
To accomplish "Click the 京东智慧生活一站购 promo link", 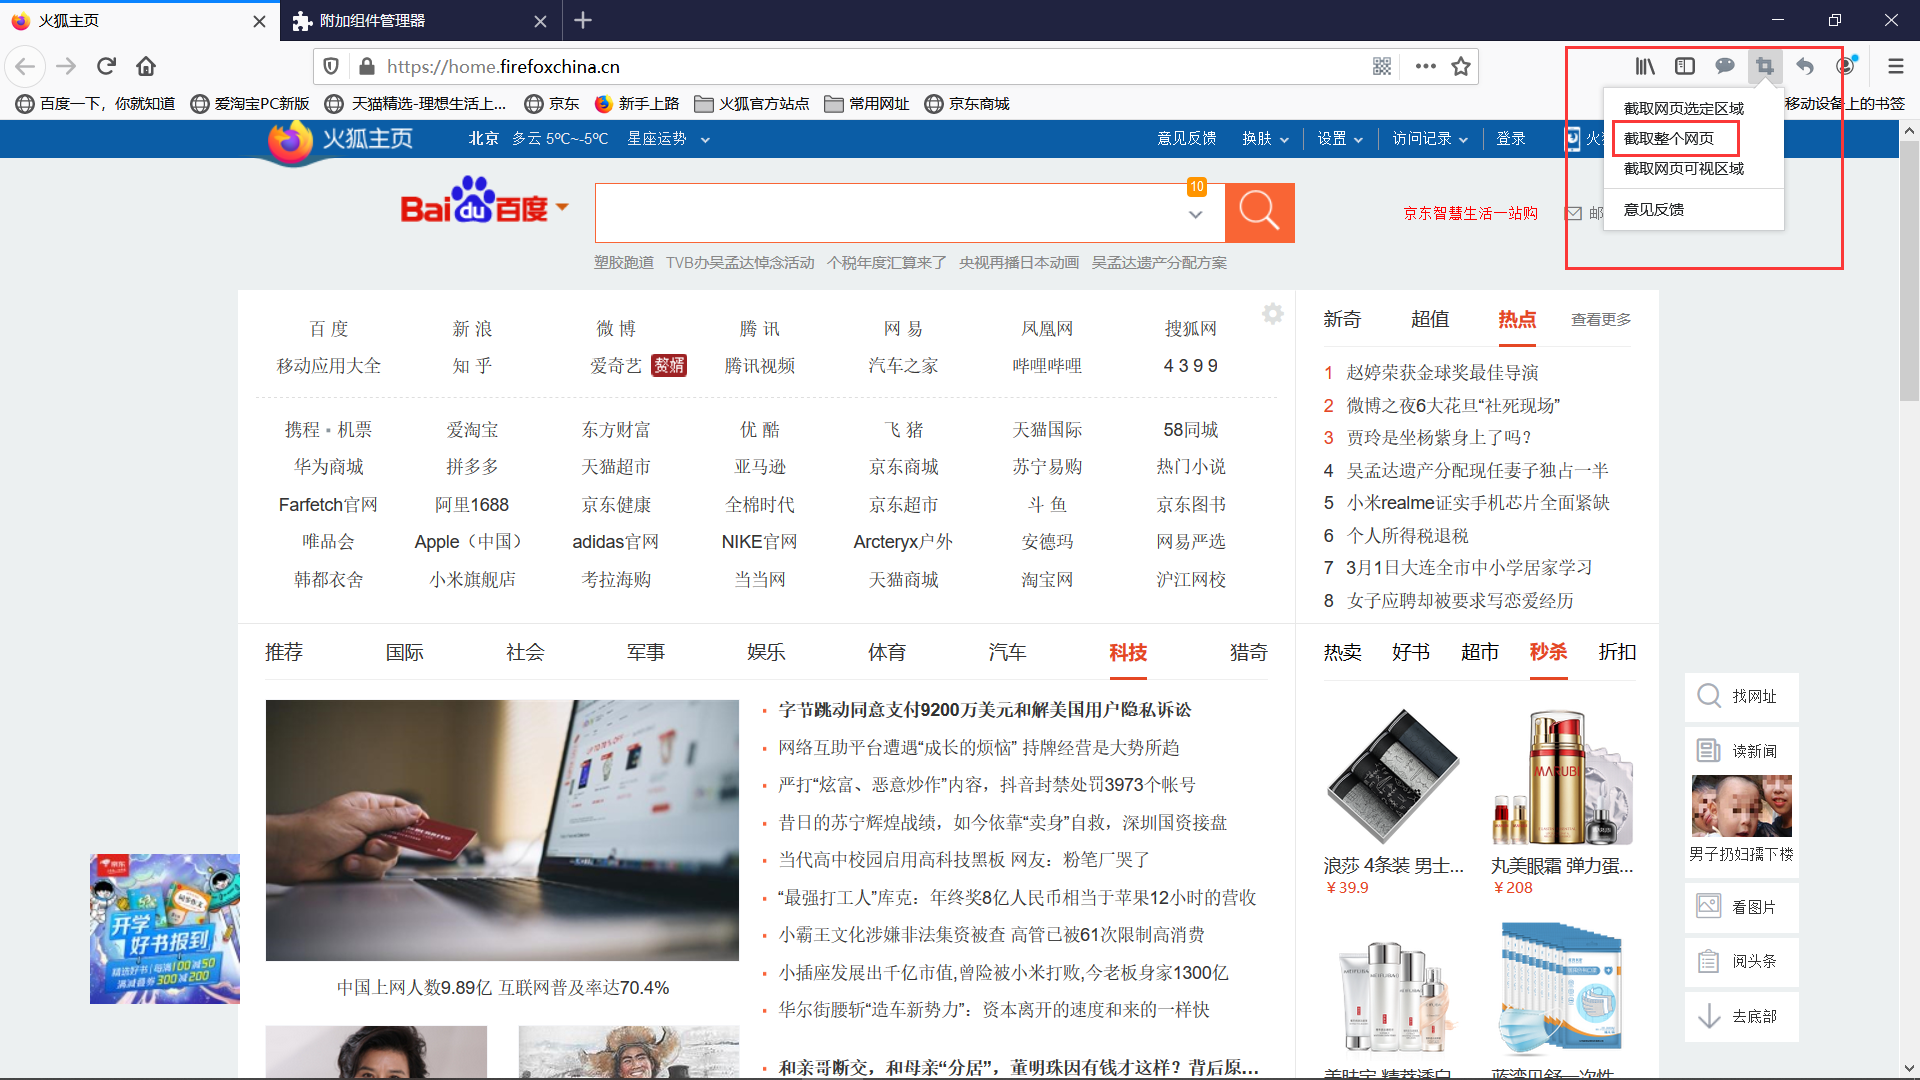I will click(1470, 213).
